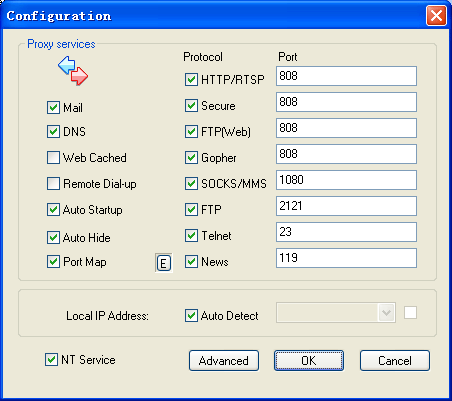
Task: Cancel the configuration changes
Action: click(395, 360)
